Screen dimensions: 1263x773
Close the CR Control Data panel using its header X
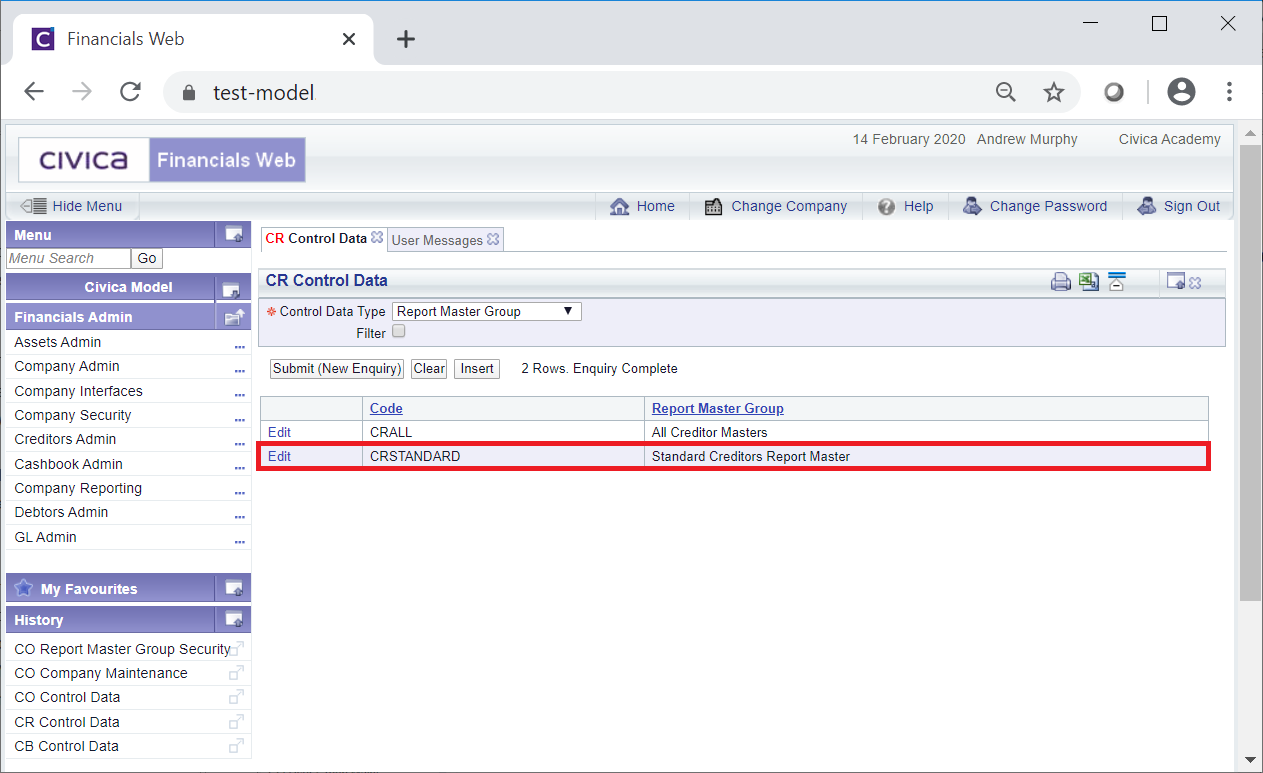pos(1195,282)
